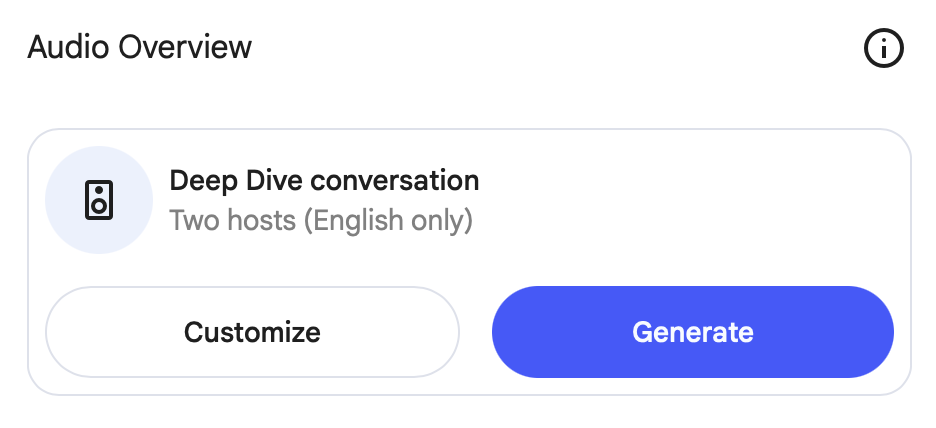Open the Customize options
This screenshot has width=936, height=428.
point(252,332)
